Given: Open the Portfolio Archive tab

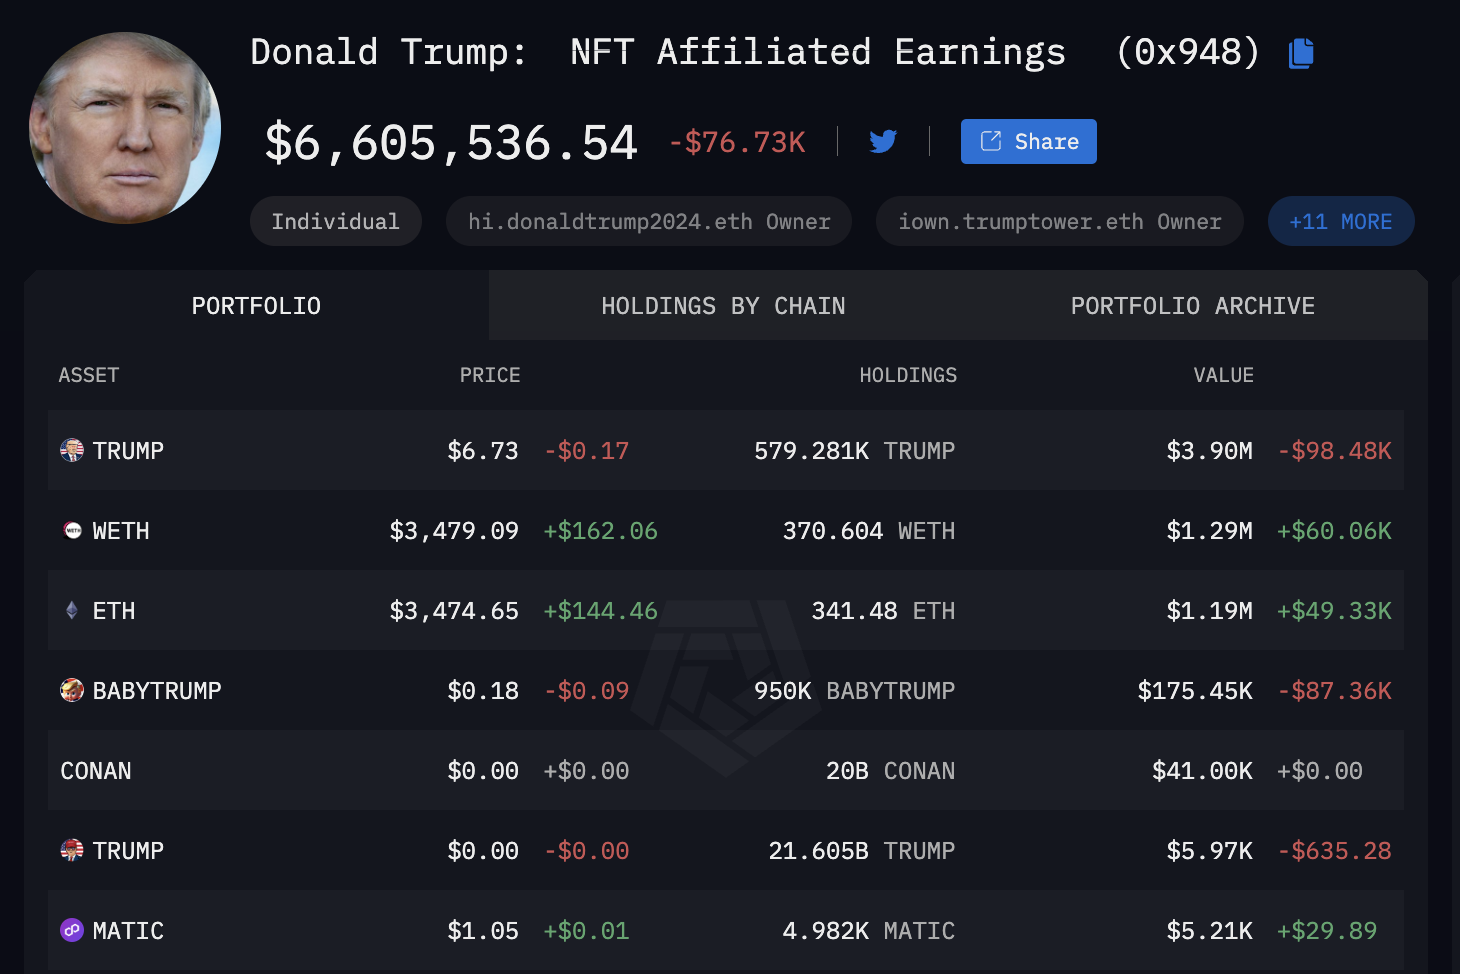Looking at the screenshot, I should (1192, 306).
